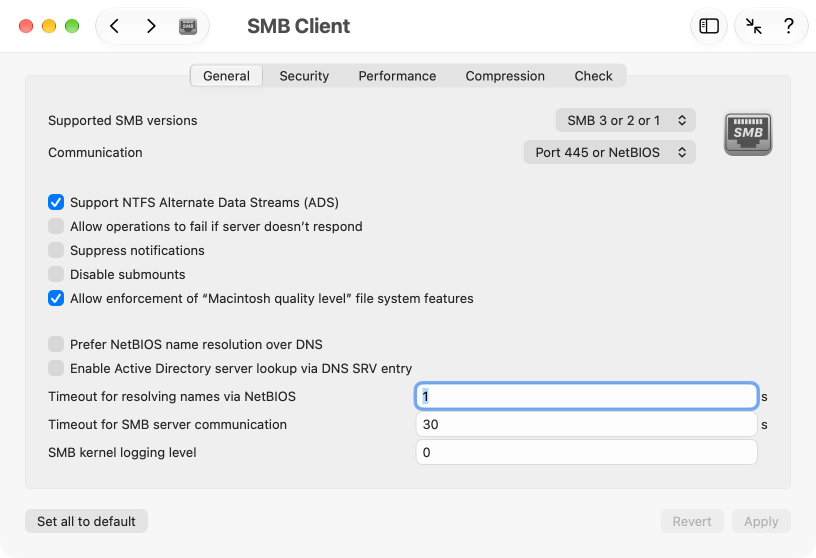
Task: Click the SMB kernel logging level field
Action: click(586, 452)
